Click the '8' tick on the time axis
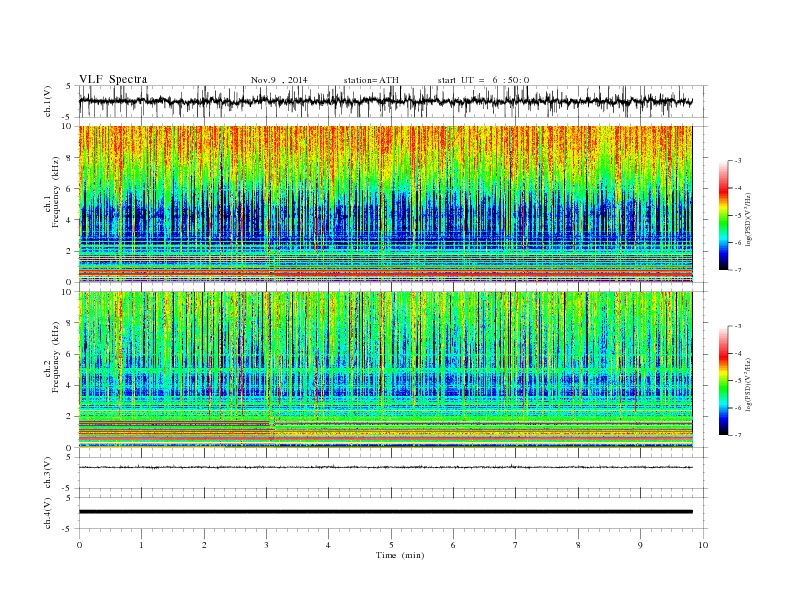The width and height of the screenshot is (792, 612). [x=578, y=545]
